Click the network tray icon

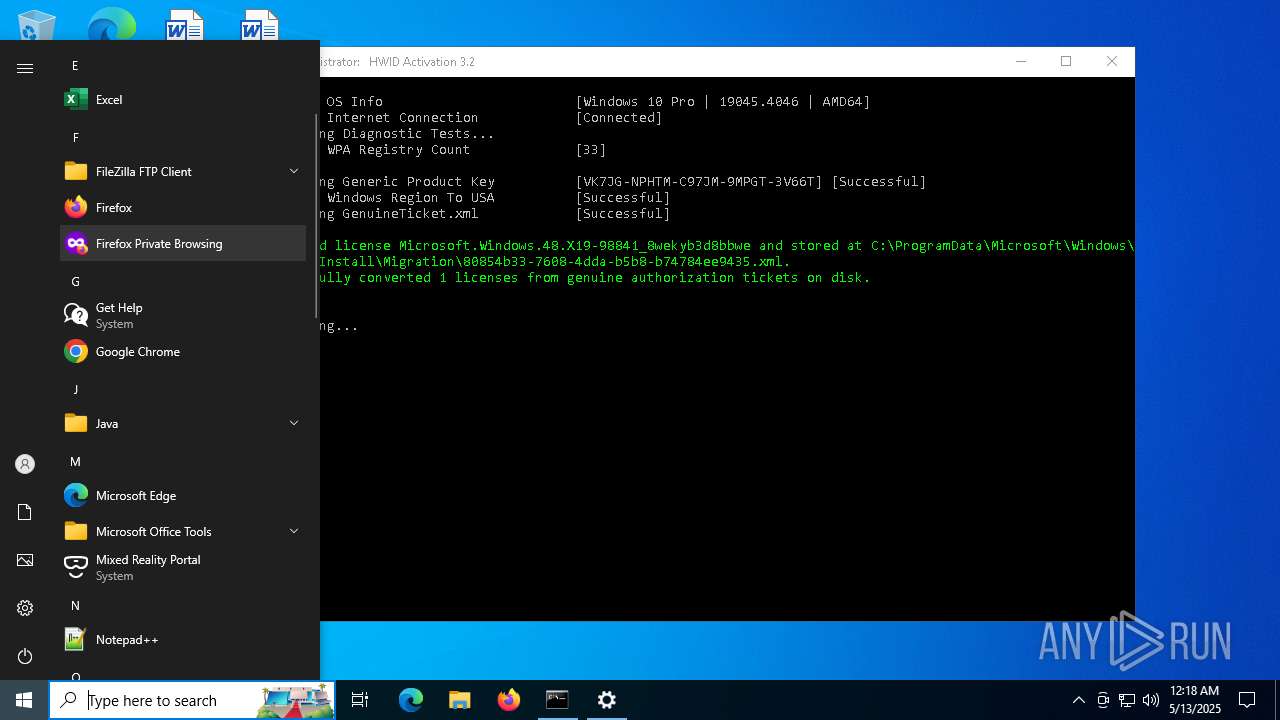click(1127, 700)
